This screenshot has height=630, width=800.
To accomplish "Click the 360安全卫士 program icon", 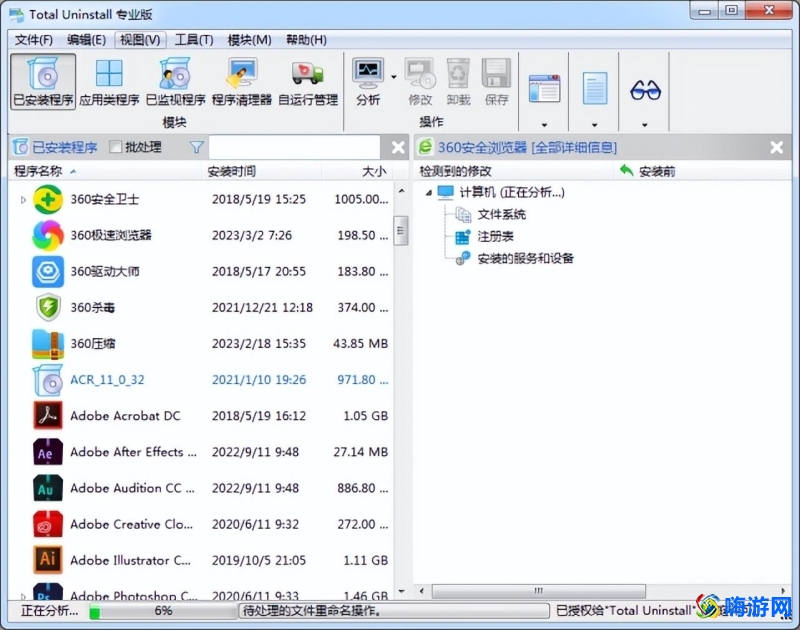I will pyautogui.click(x=48, y=199).
